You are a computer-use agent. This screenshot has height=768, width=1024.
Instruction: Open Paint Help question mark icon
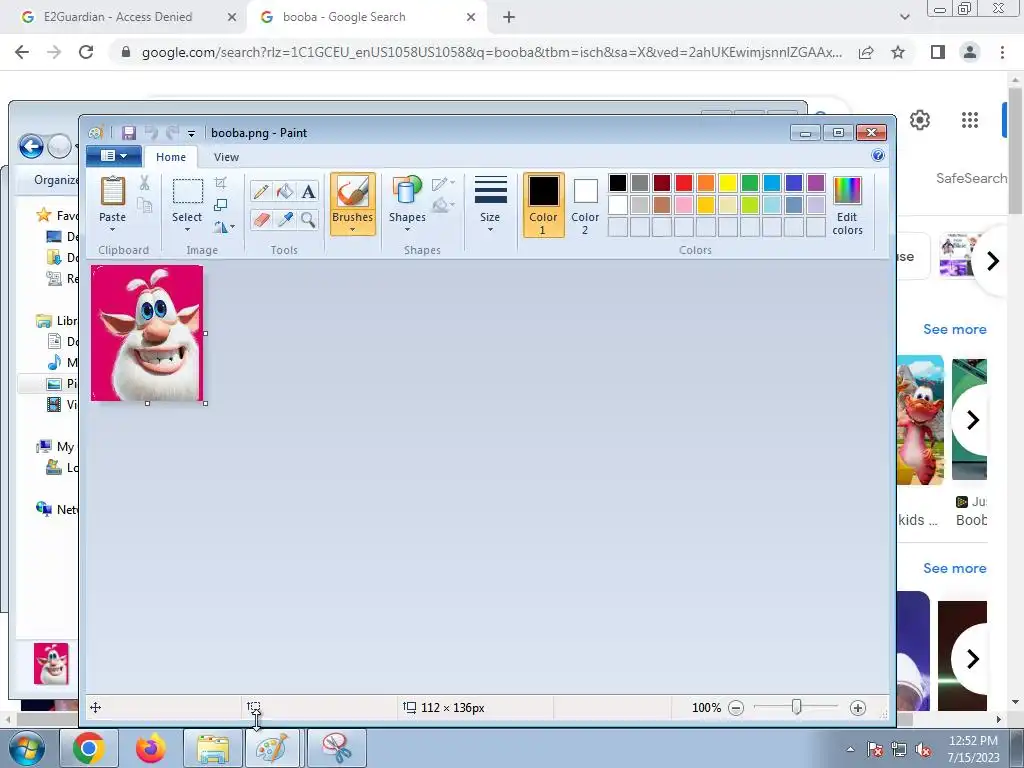point(878,155)
